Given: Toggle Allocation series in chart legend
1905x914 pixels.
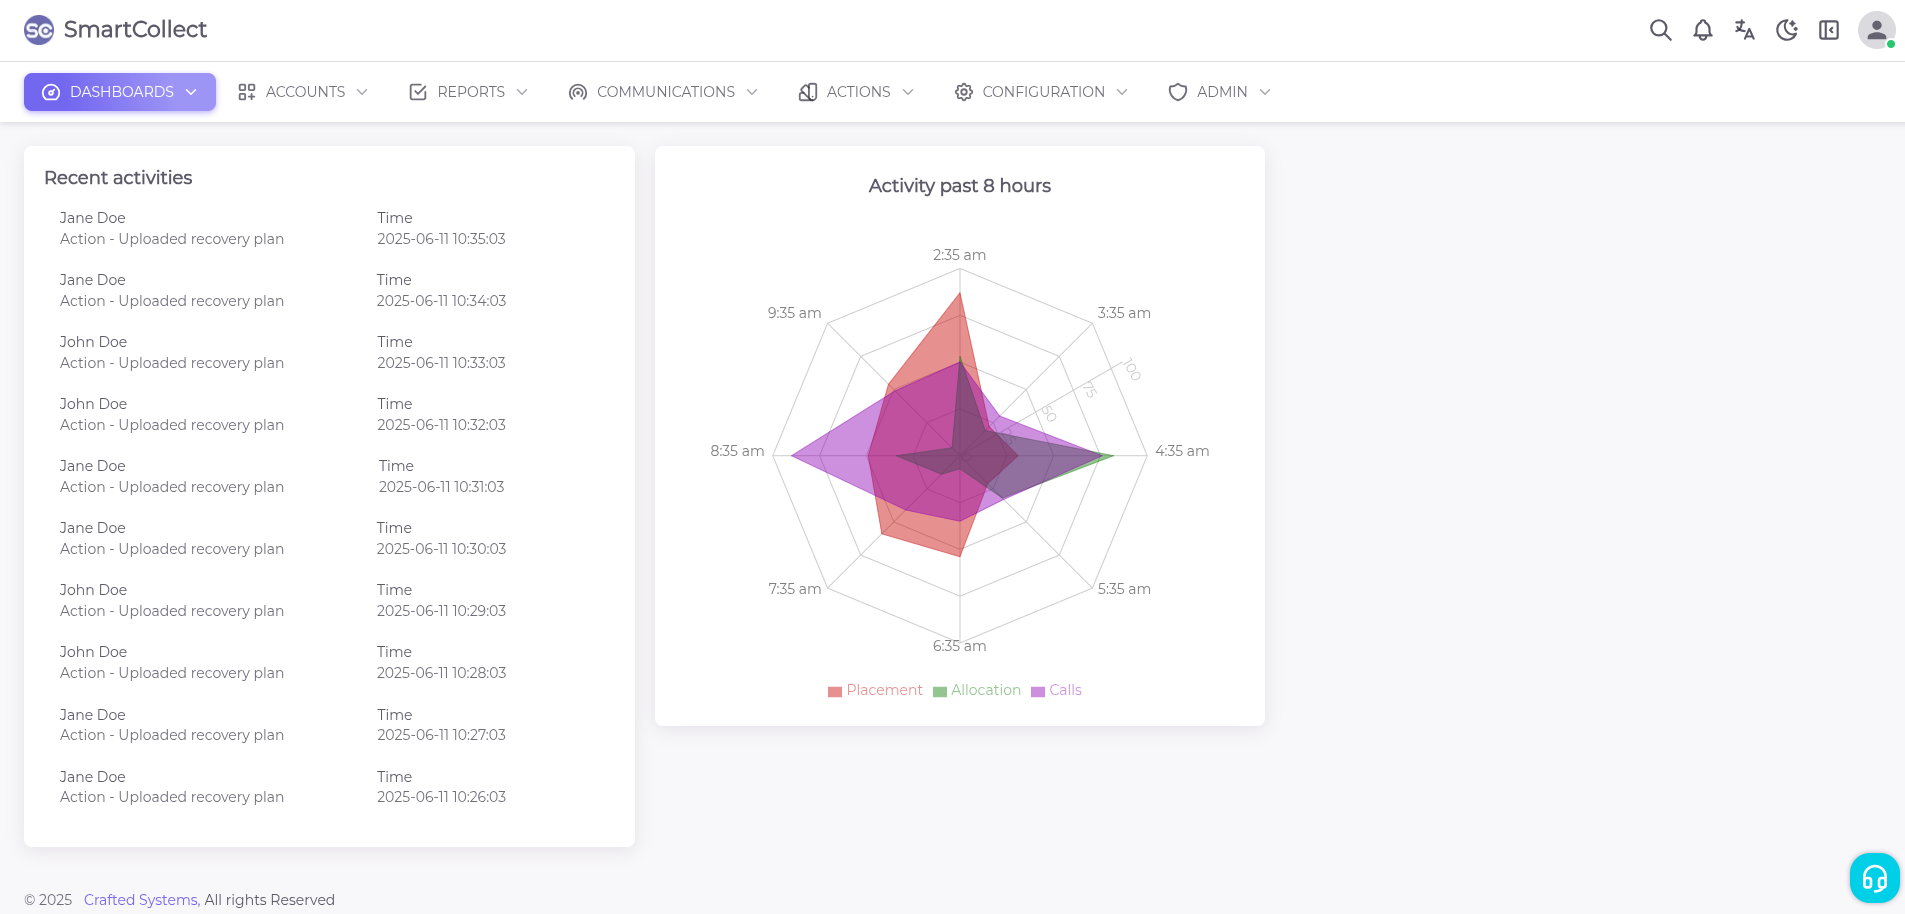Looking at the screenshot, I should (x=977, y=690).
